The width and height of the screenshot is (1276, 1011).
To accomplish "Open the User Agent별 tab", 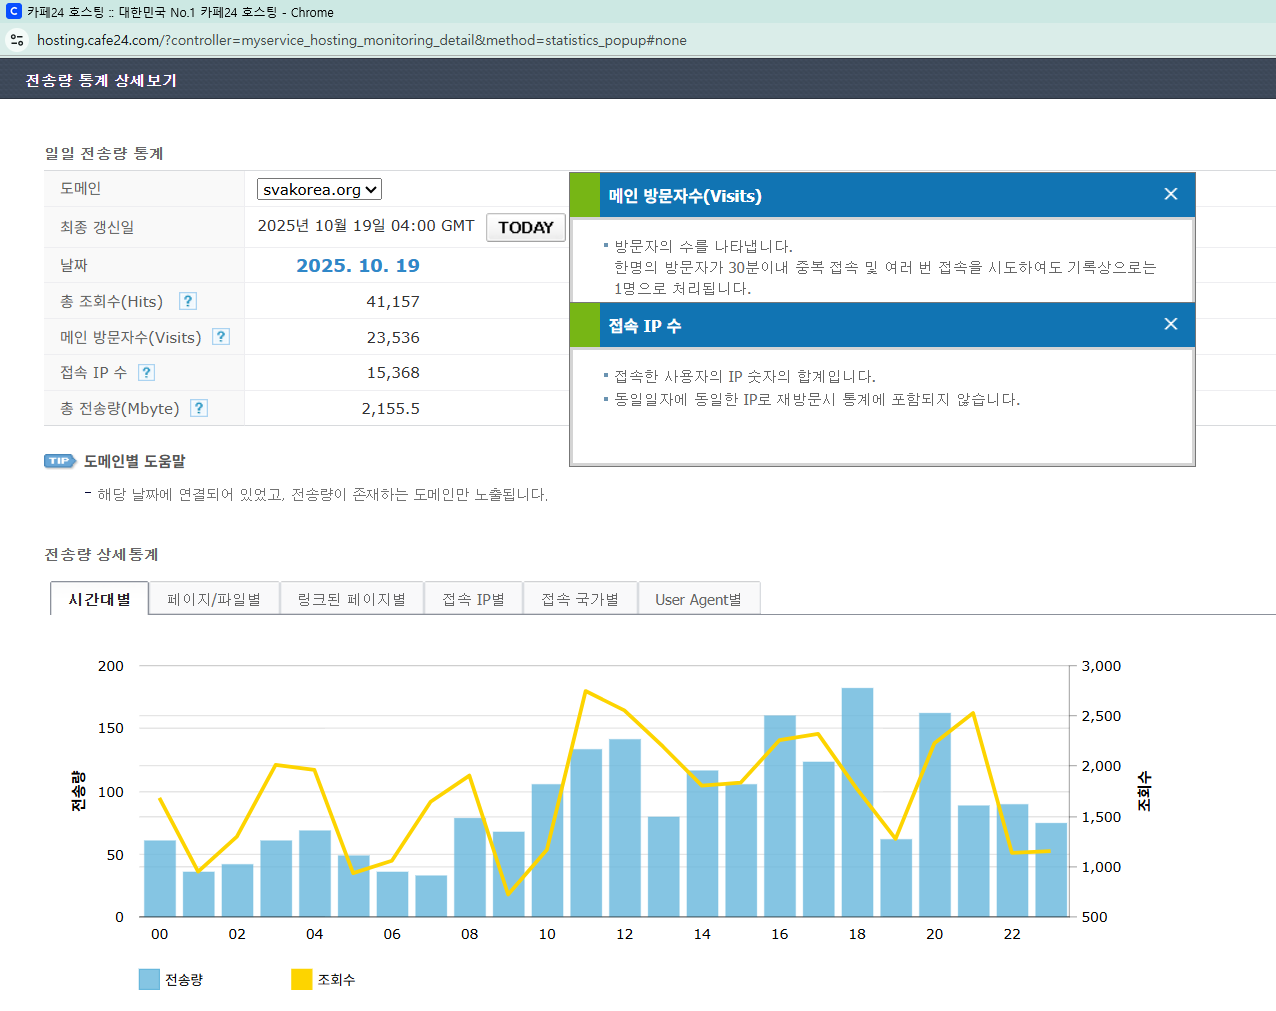I will [x=698, y=599].
